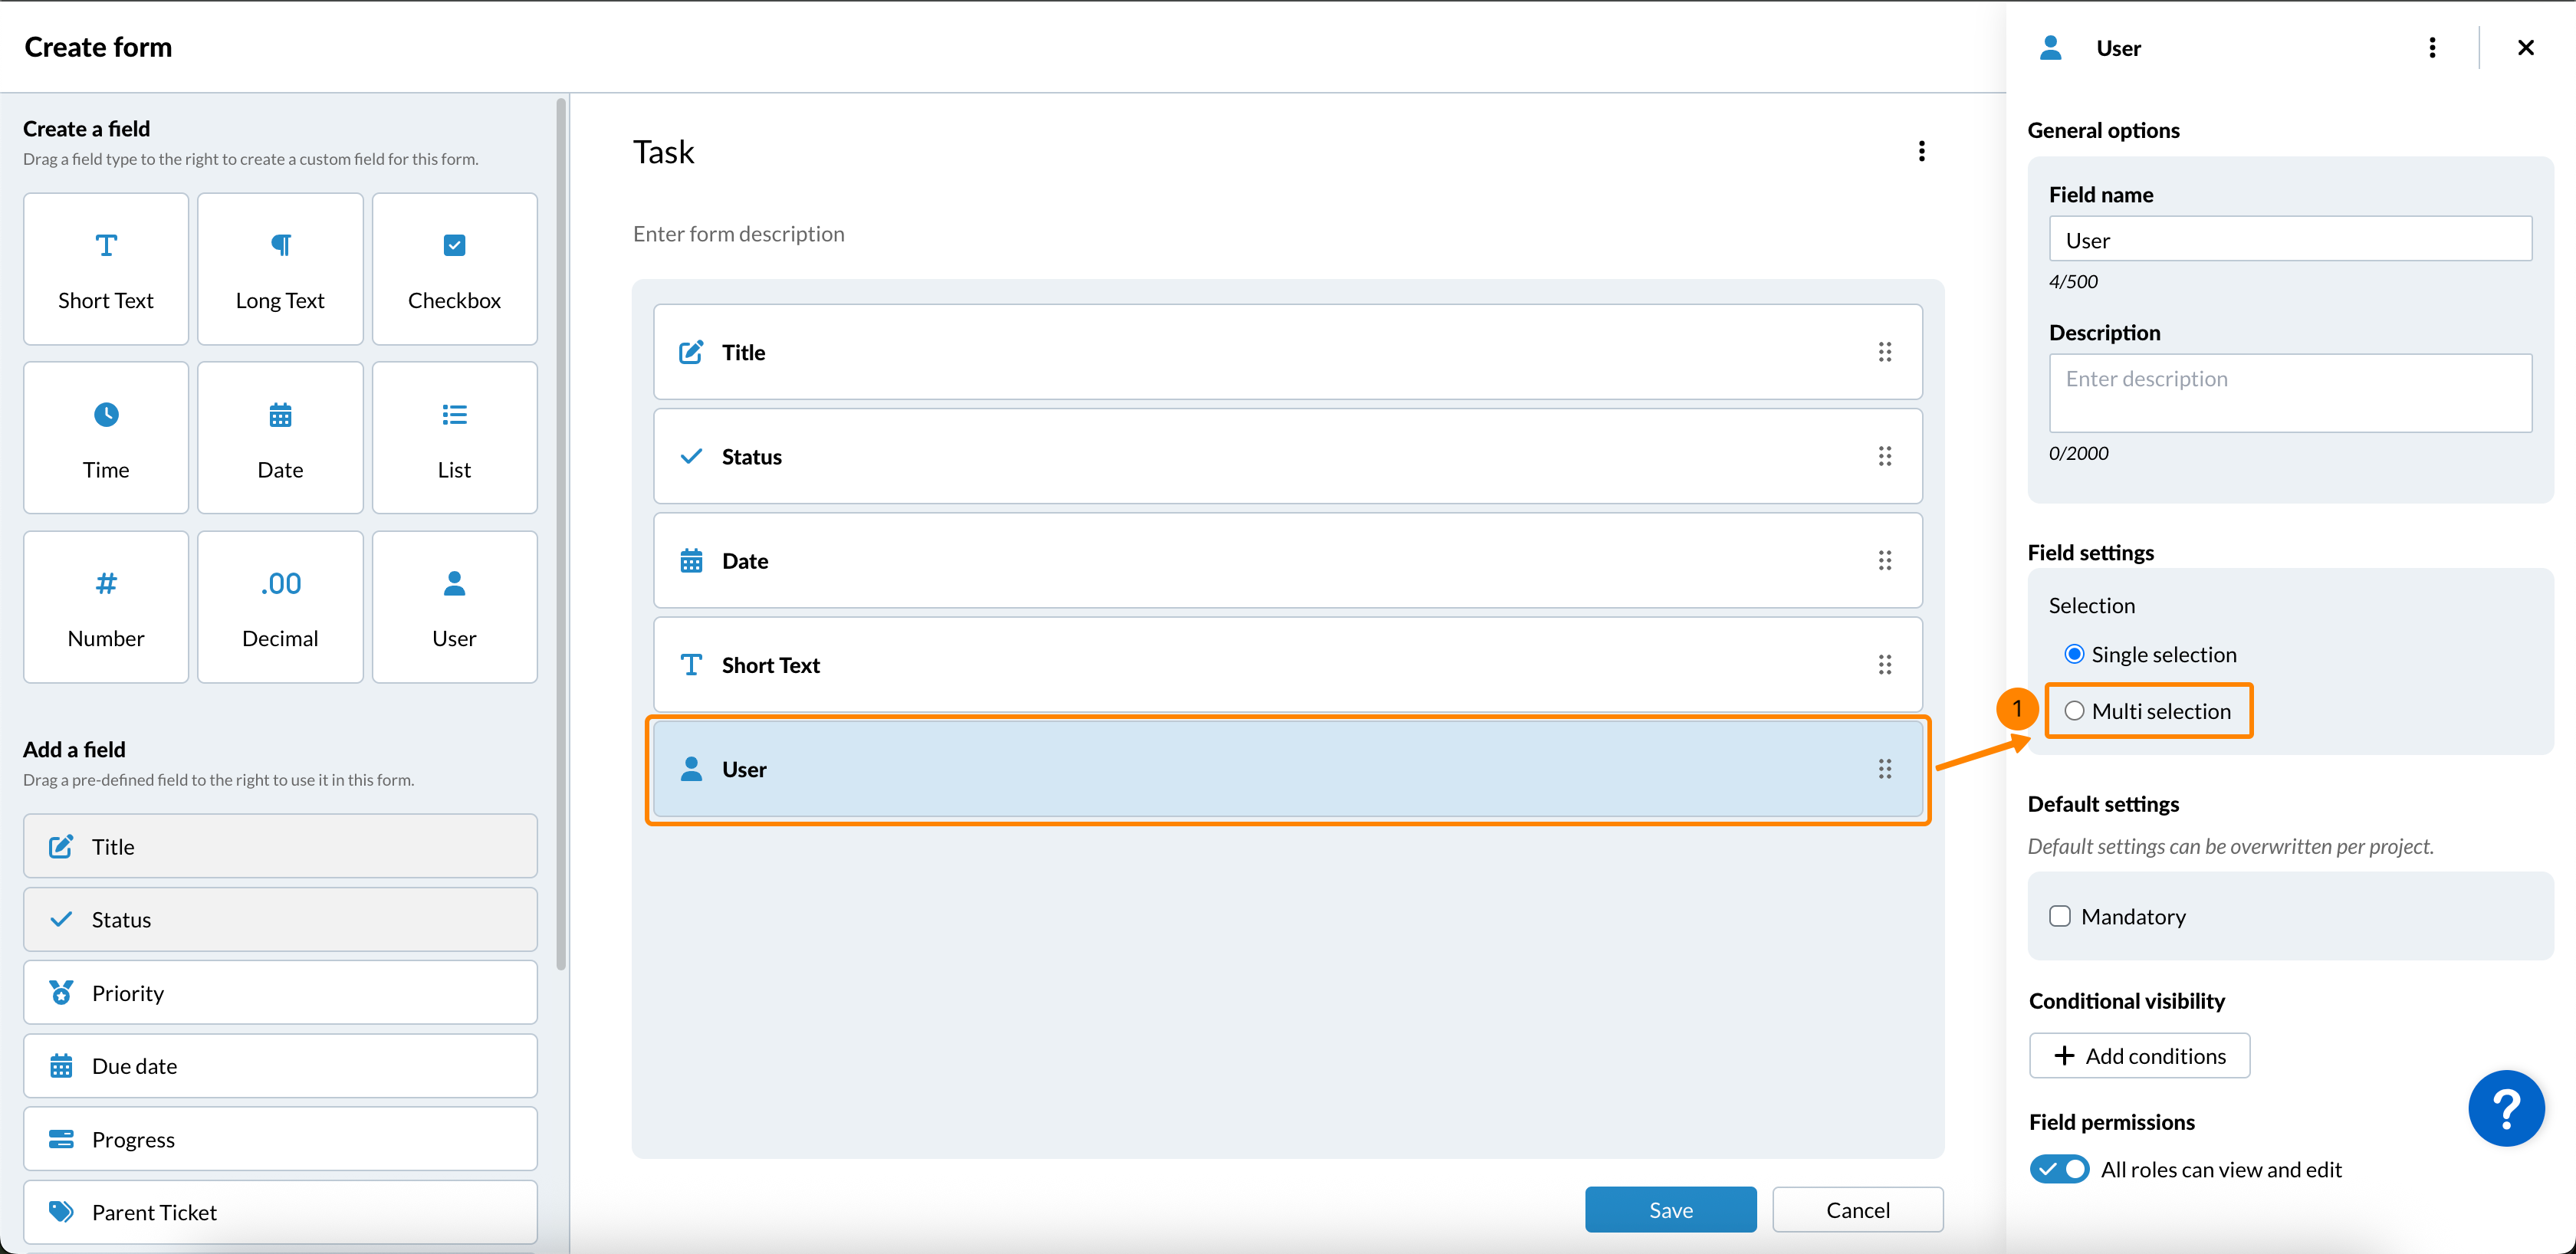Toggle All roles can view and edit
The width and height of the screenshot is (2576, 1254).
pos(2059,1169)
